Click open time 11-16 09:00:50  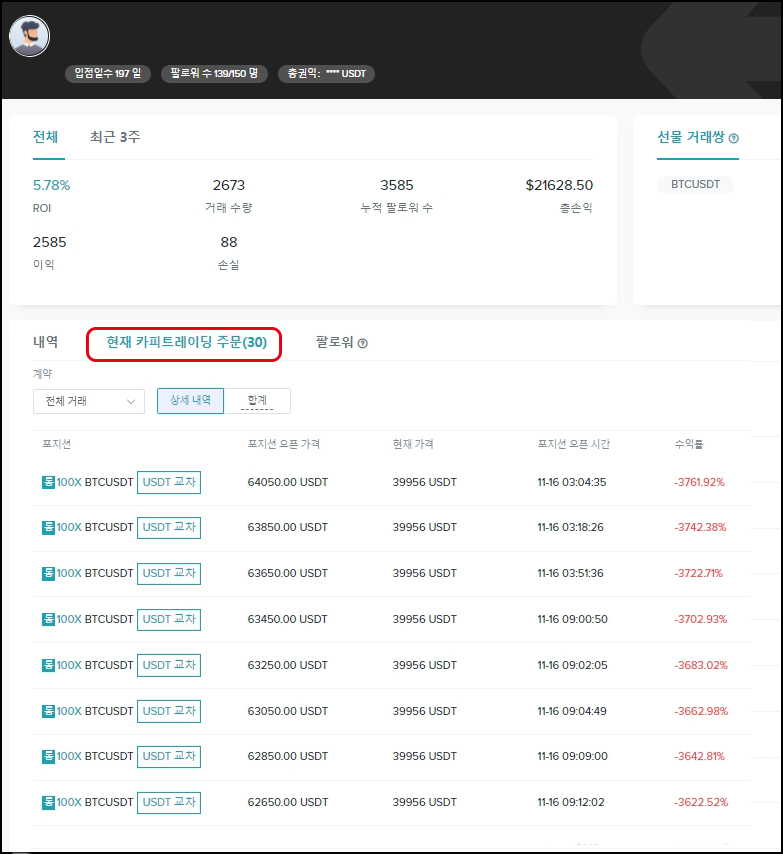[x=572, y=619]
